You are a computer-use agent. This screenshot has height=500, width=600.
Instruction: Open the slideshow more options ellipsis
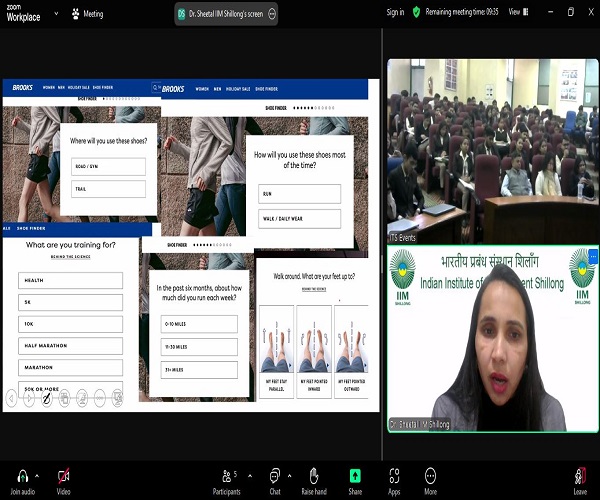click(99, 399)
